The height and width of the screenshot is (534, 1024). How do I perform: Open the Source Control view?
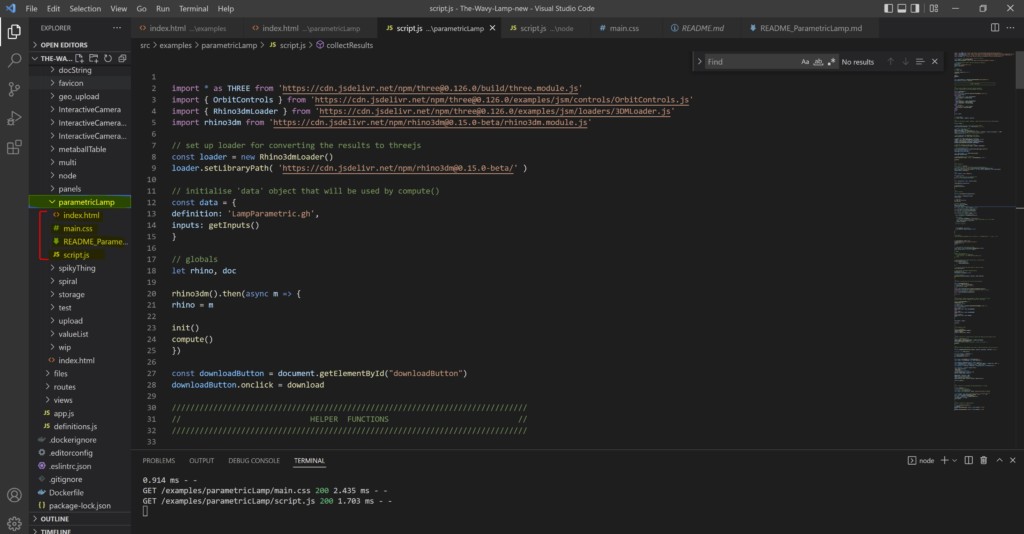(14, 89)
